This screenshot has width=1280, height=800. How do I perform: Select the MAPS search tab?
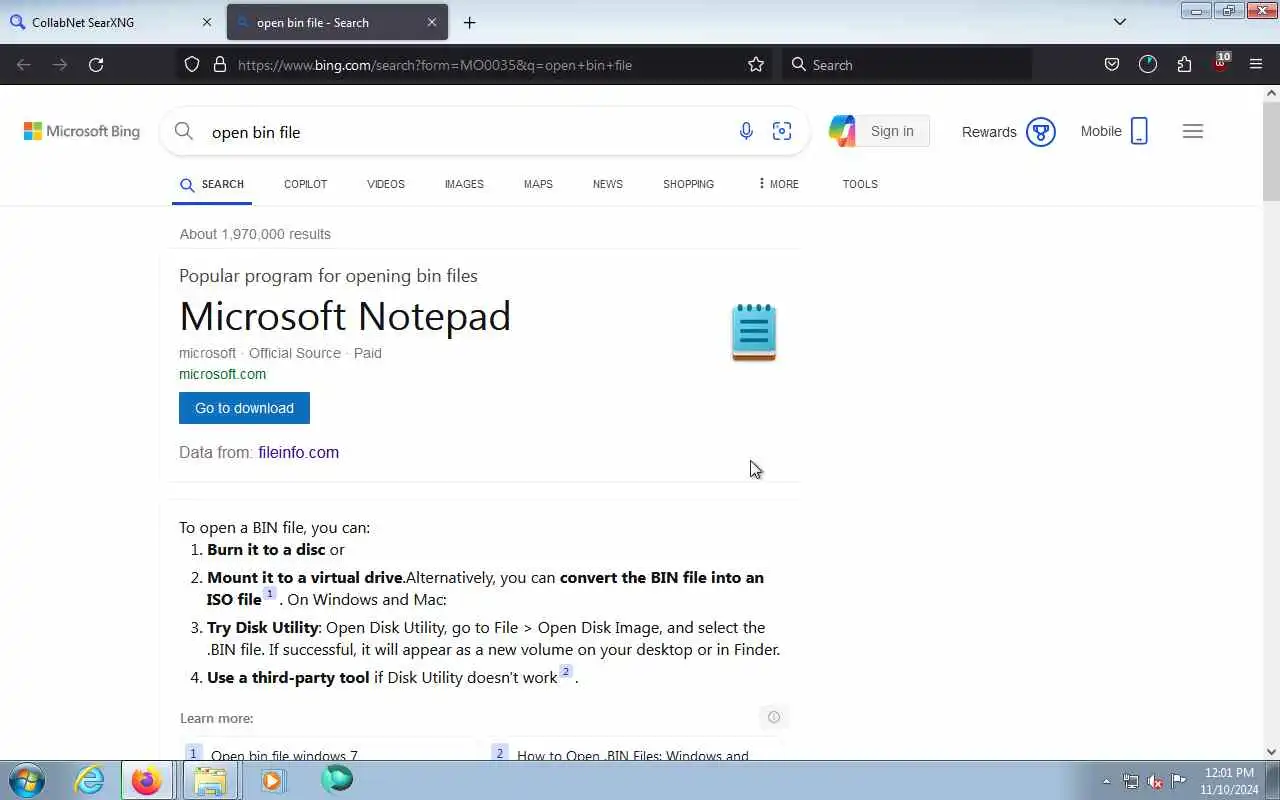(x=538, y=184)
